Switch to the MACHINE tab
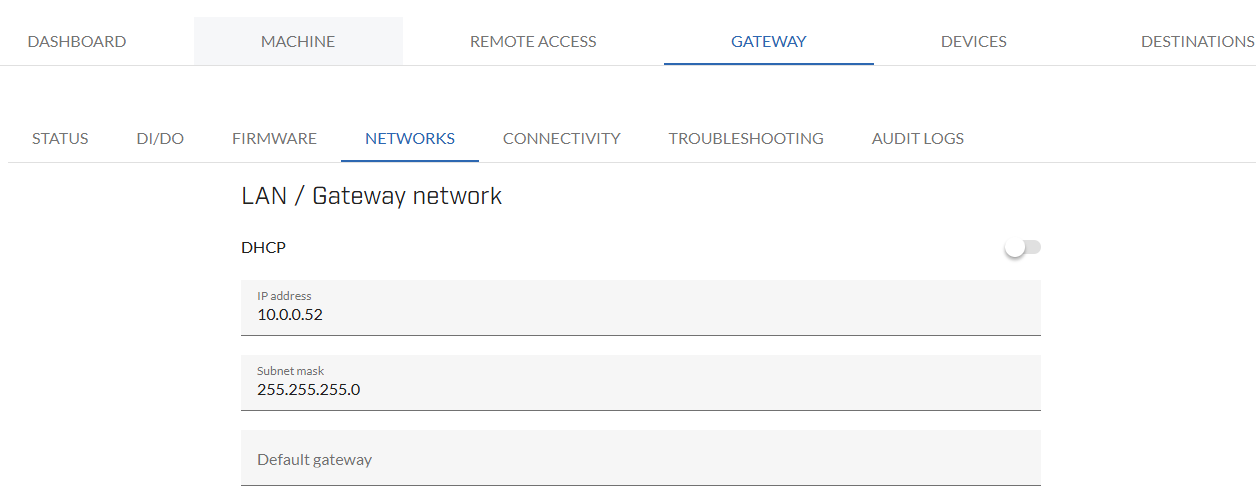1256x500 pixels. pyautogui.click(x=298, y=42)
